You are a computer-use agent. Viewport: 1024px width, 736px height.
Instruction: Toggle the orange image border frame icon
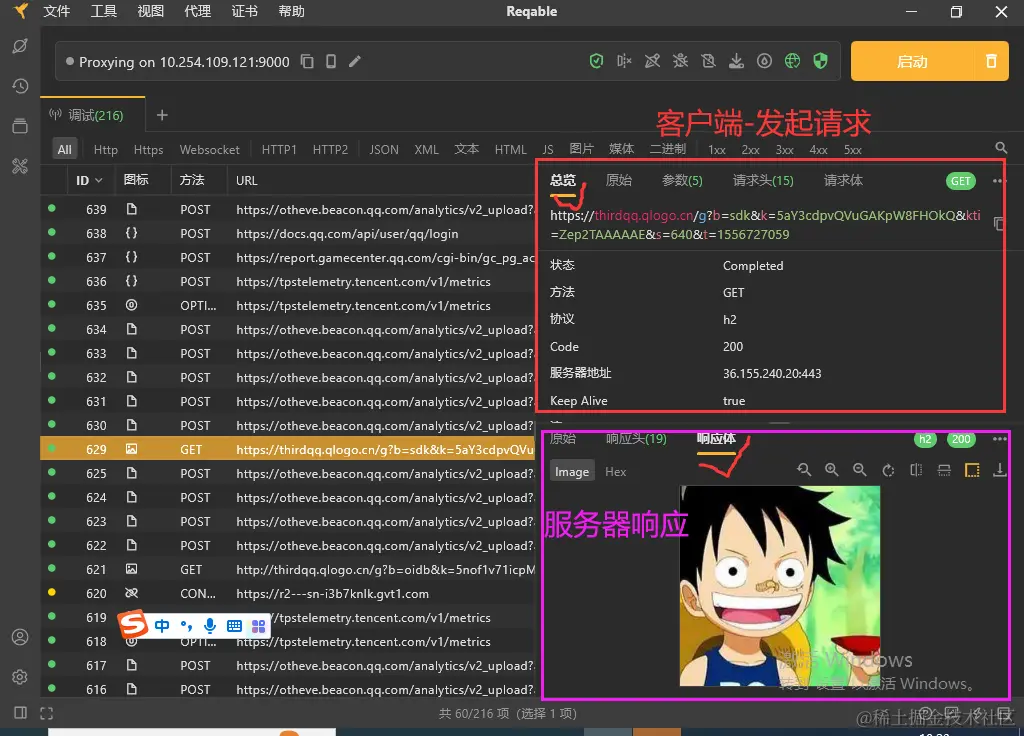point(972,470)
